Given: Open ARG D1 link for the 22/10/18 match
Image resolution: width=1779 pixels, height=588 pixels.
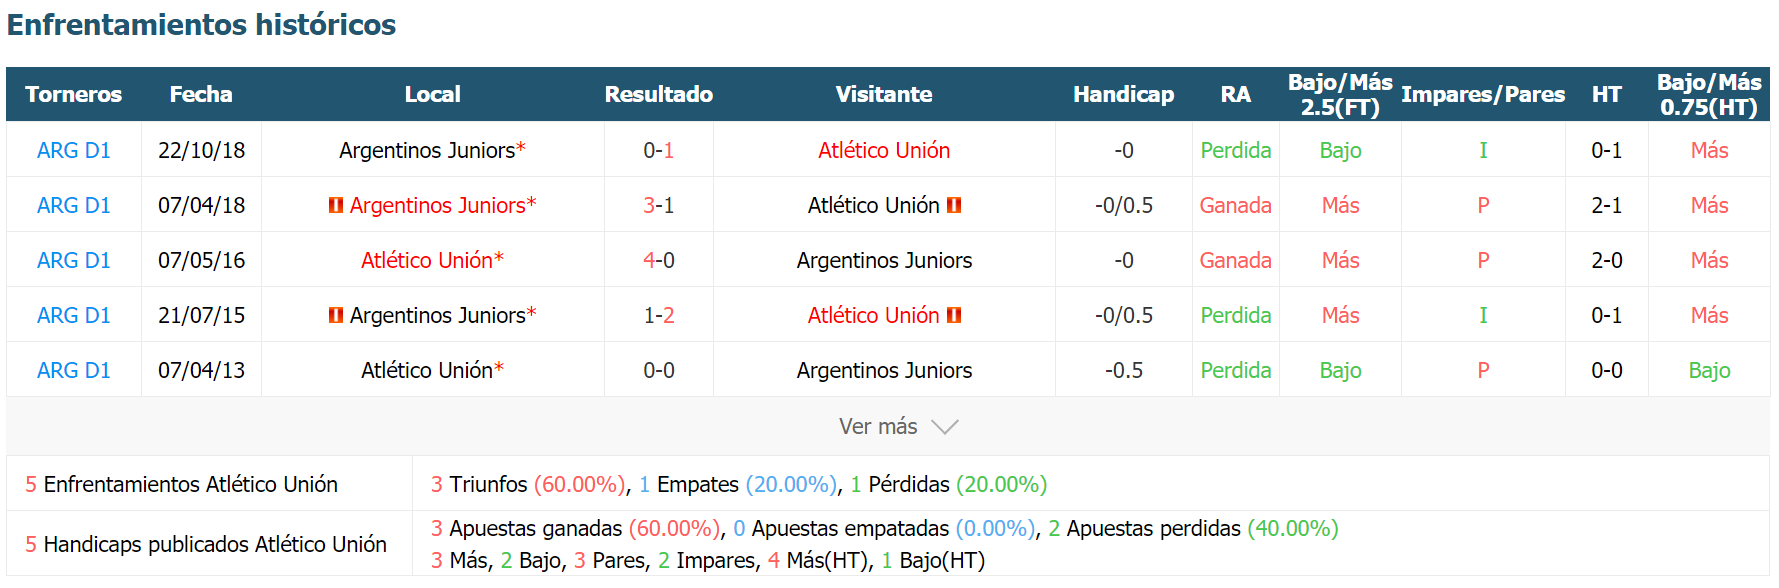Looking at the screenshot, I should (x=74, y=150).
